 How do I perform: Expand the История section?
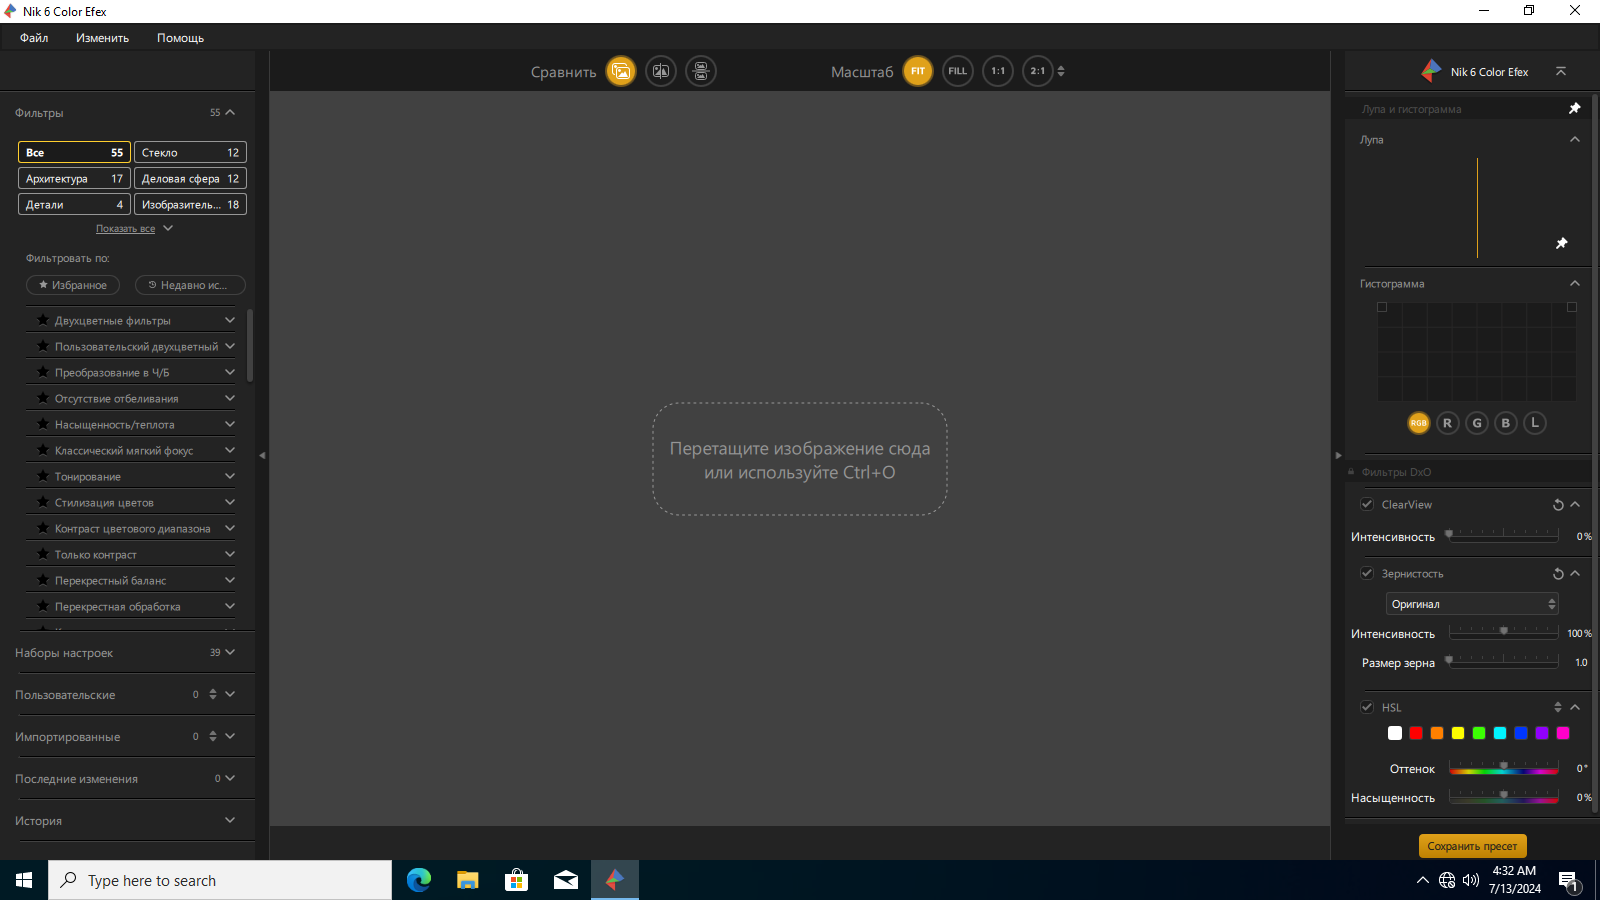coord(230,820)
